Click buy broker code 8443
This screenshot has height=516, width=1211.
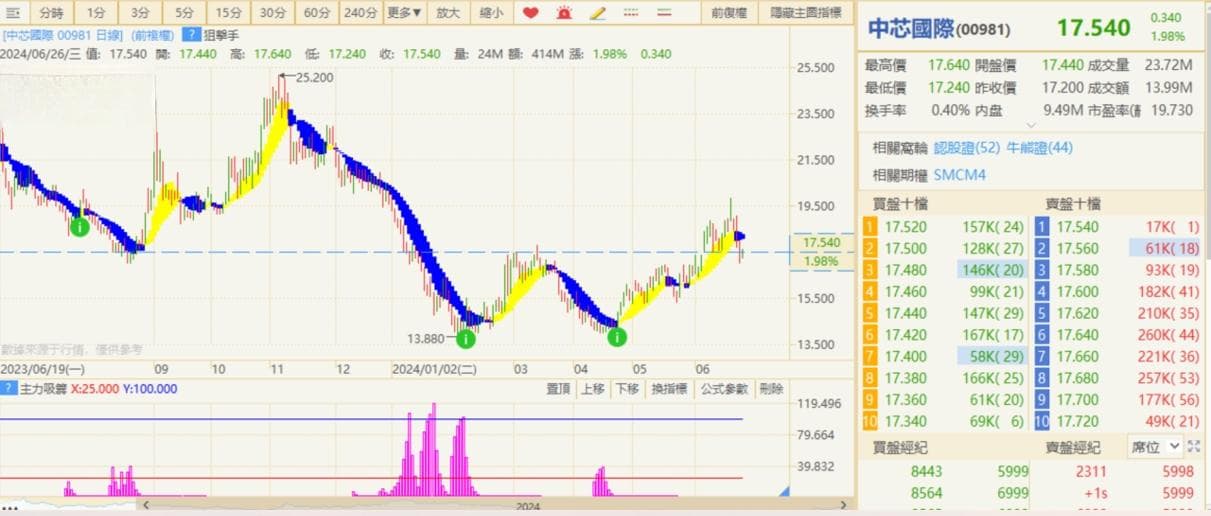pyautogui.click(x=926, y=472)
